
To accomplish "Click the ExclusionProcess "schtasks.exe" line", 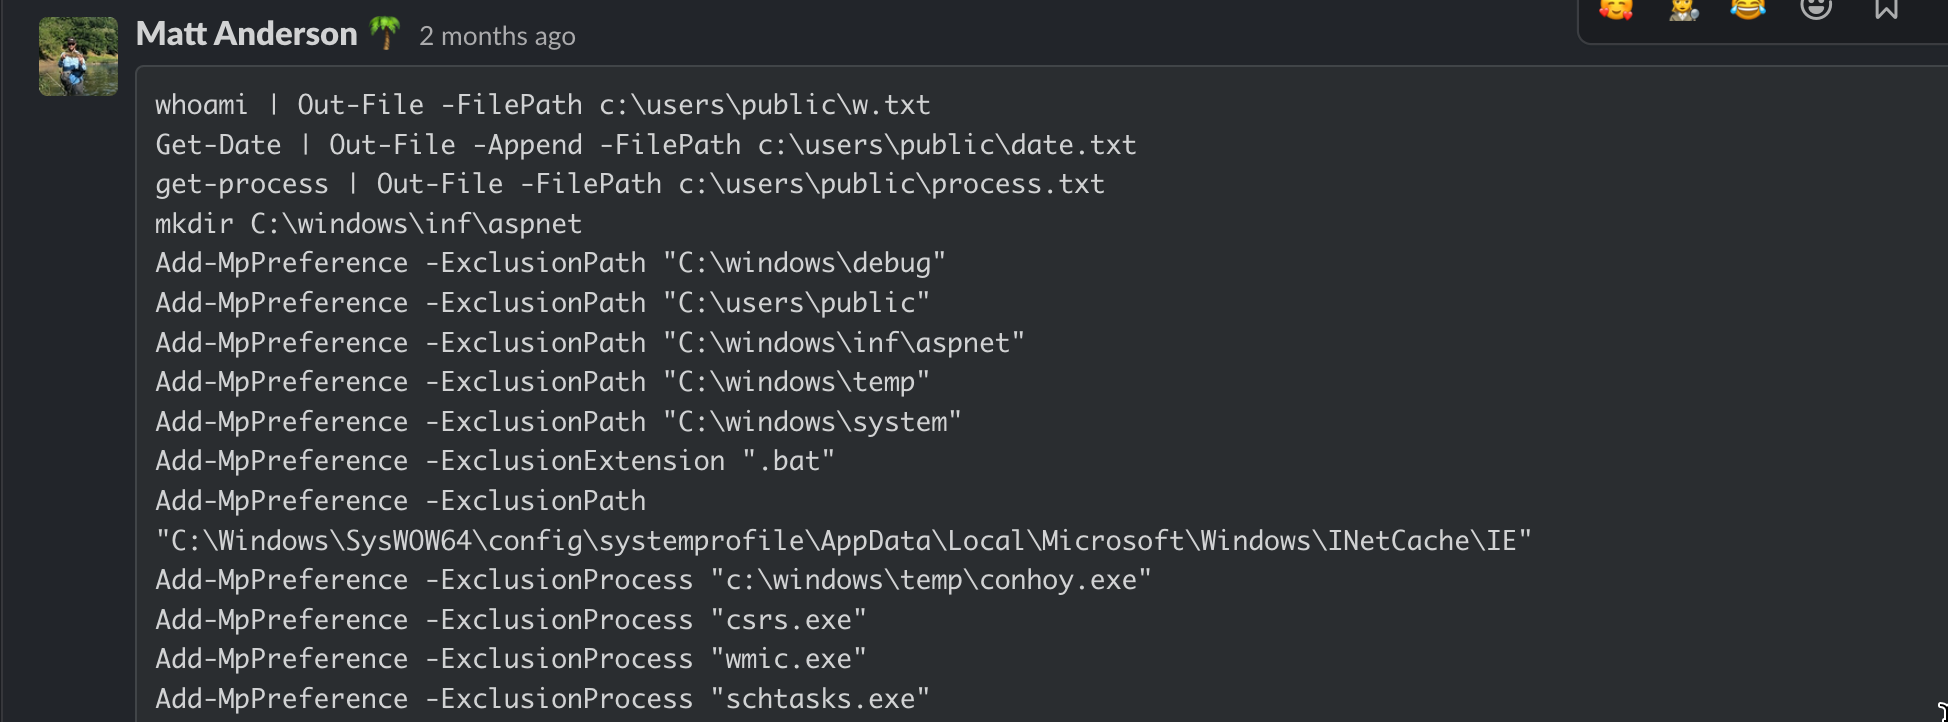I will click(543, 699).
